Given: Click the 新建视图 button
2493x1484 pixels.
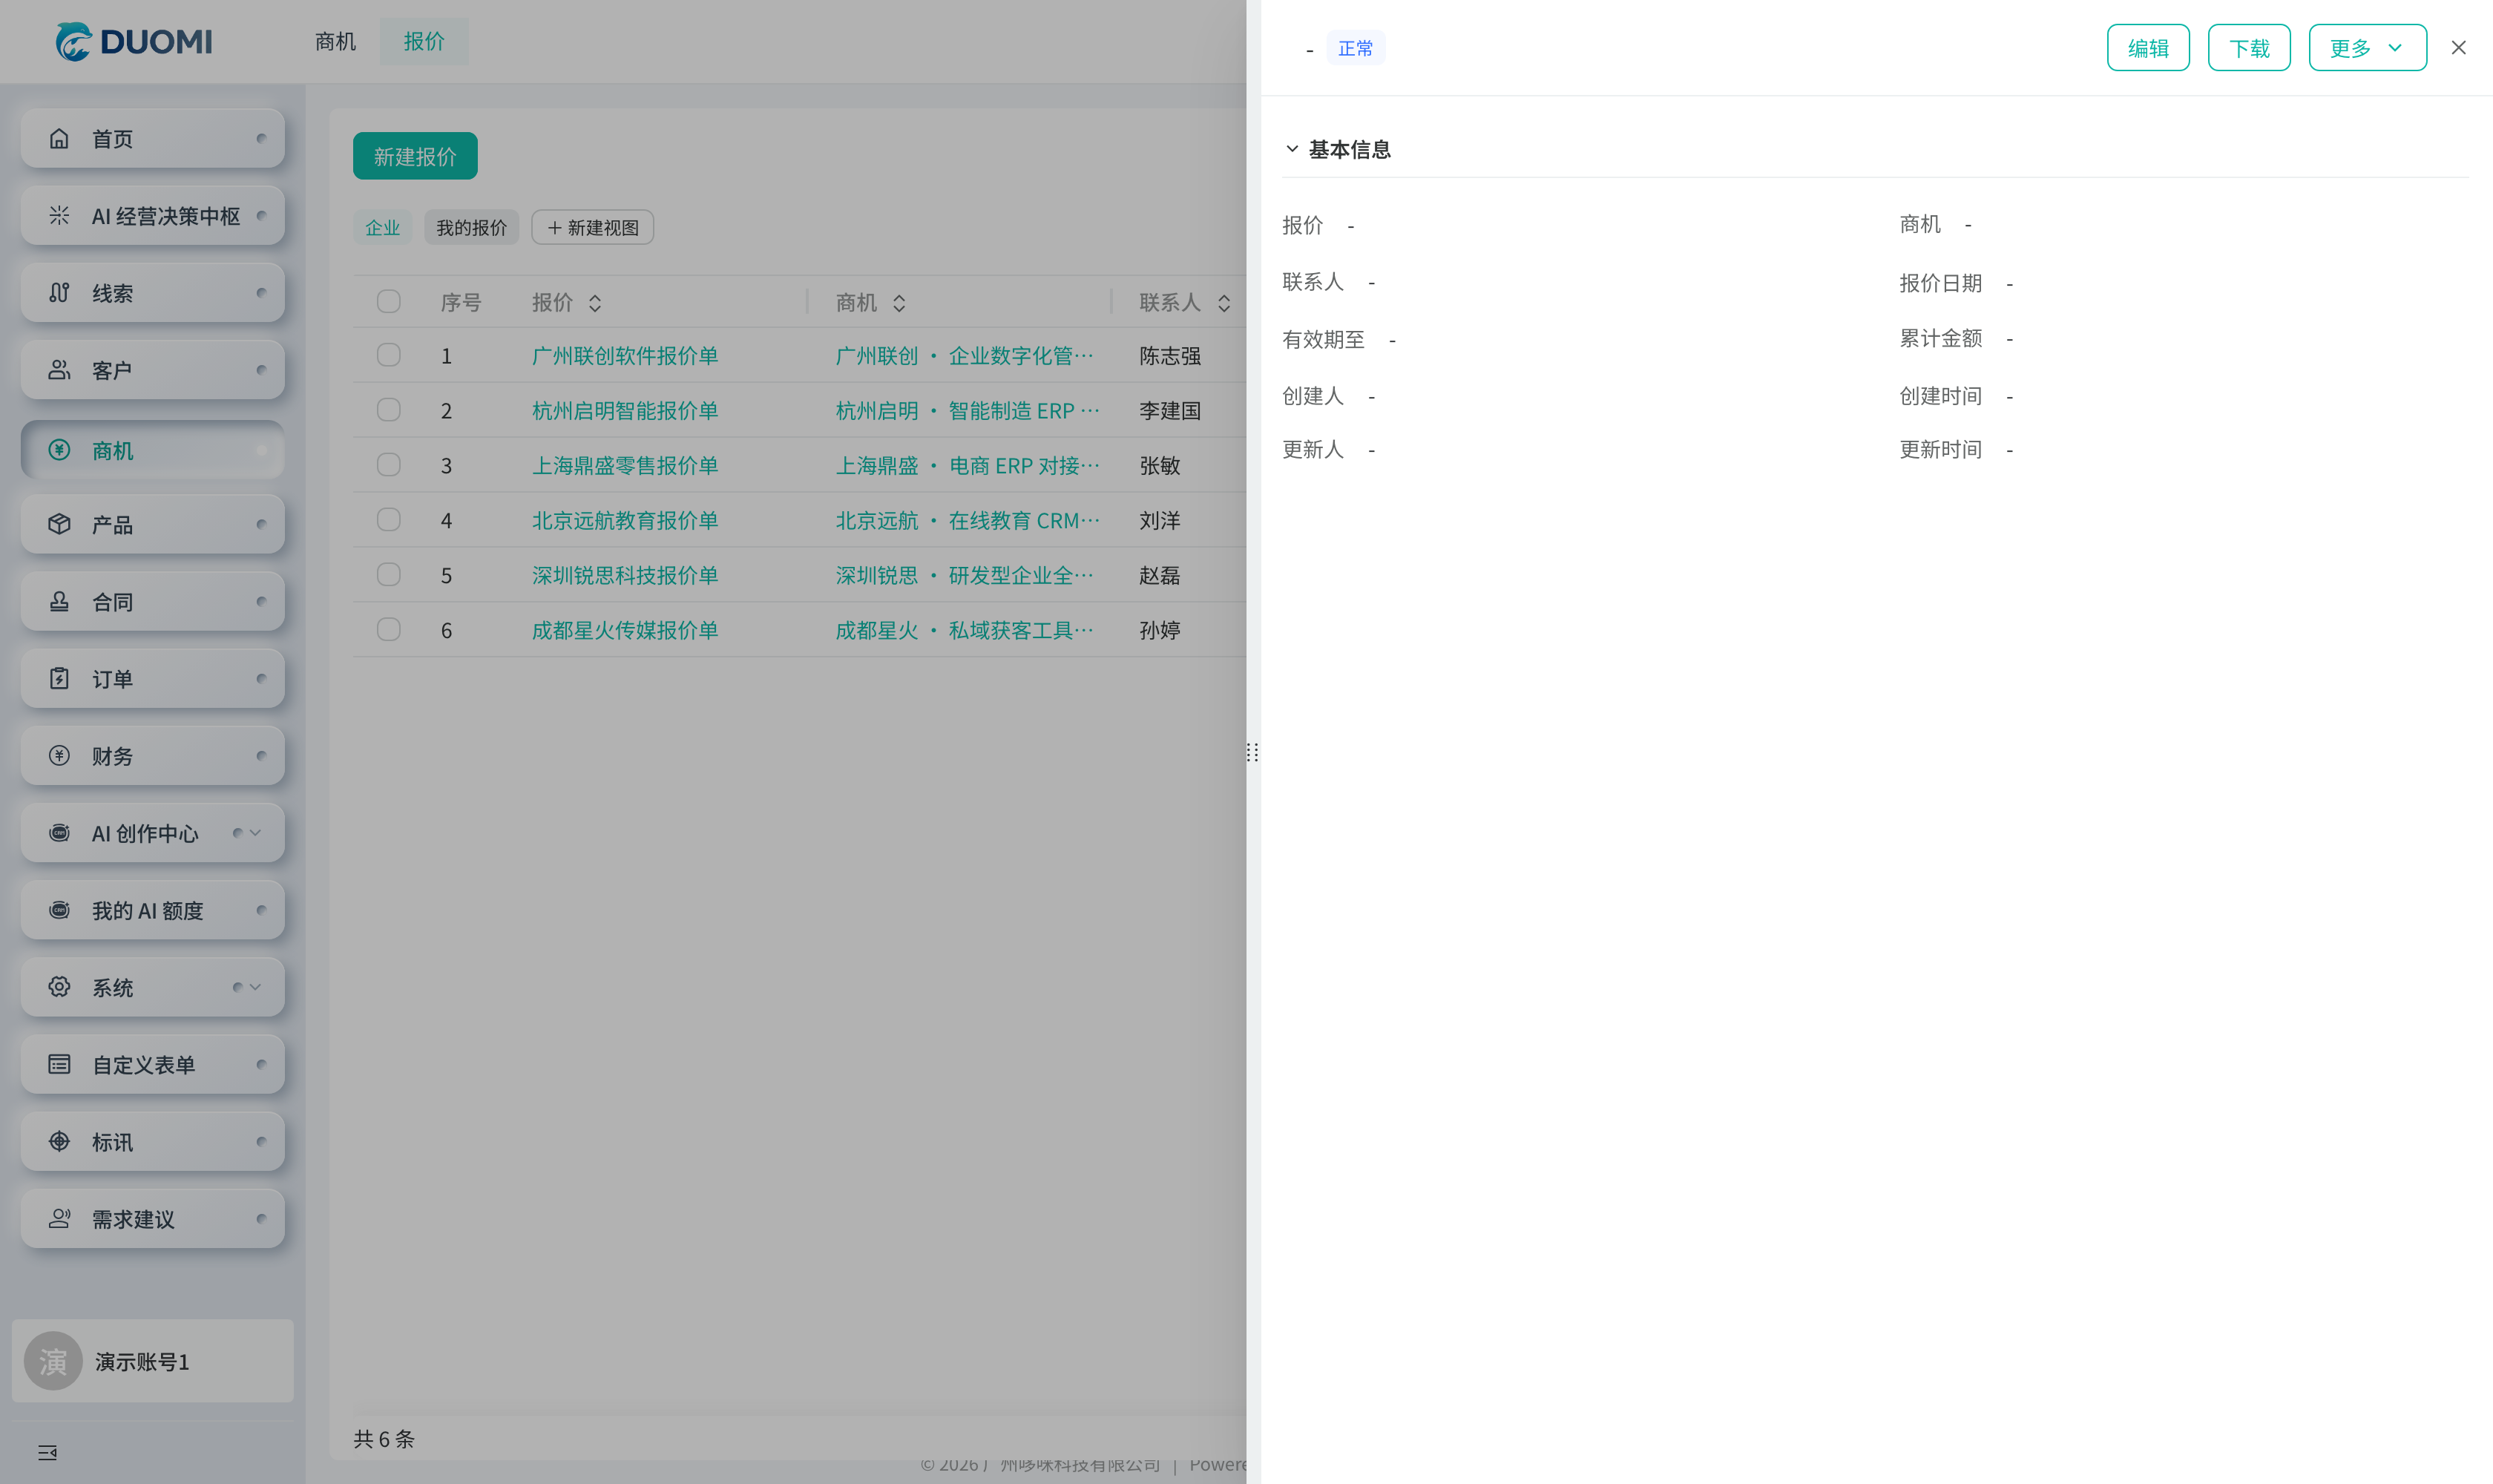Looking at the screenshot, I should (x=592, y=227).
